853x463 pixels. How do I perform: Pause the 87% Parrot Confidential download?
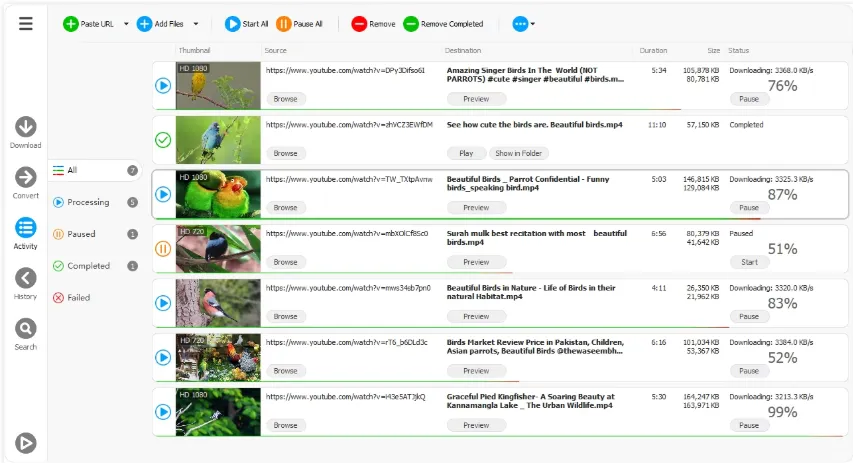point(749,208)
